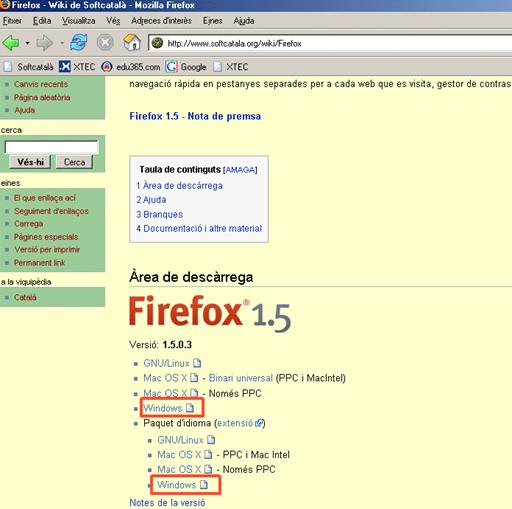Open the Permanent link
This screenshot has height=509, width=512.
39,263
